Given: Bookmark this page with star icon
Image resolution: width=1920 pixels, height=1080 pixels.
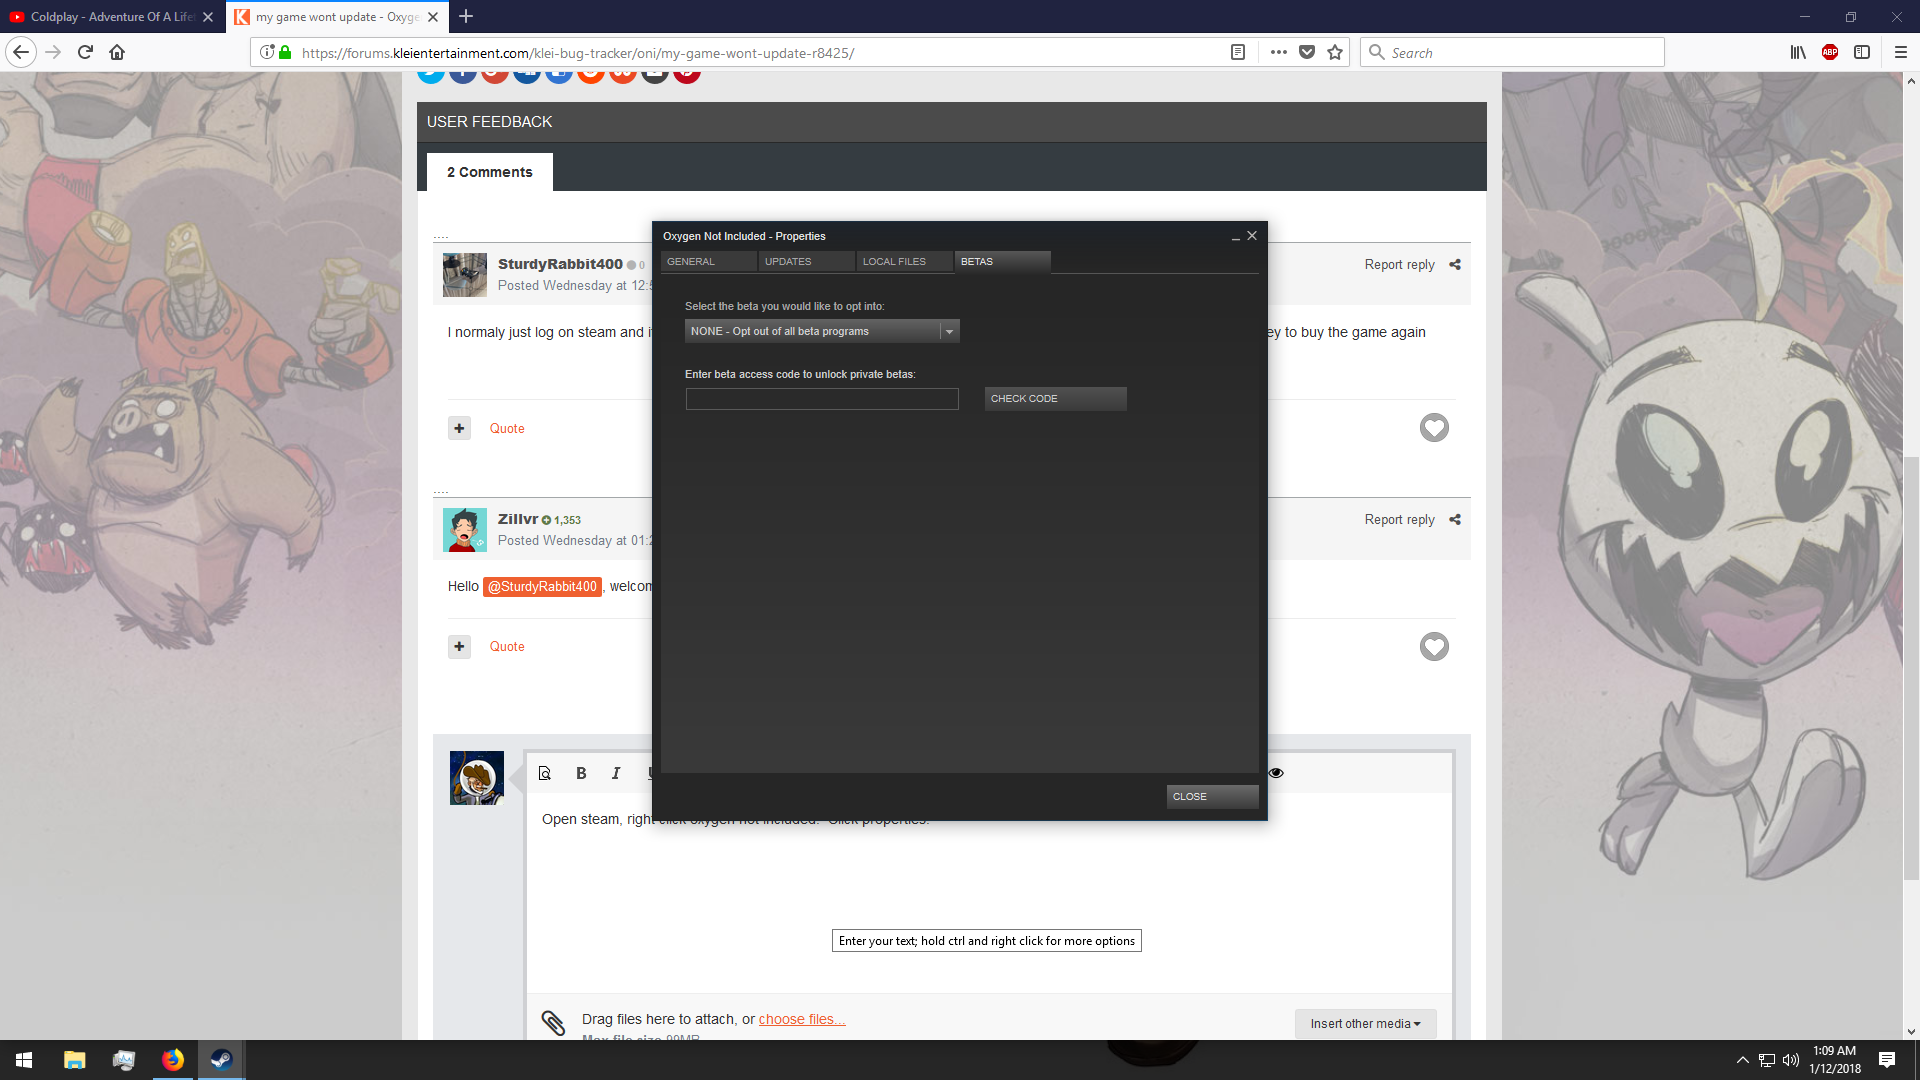Looking at the screenshot, I should (1335, 52).
